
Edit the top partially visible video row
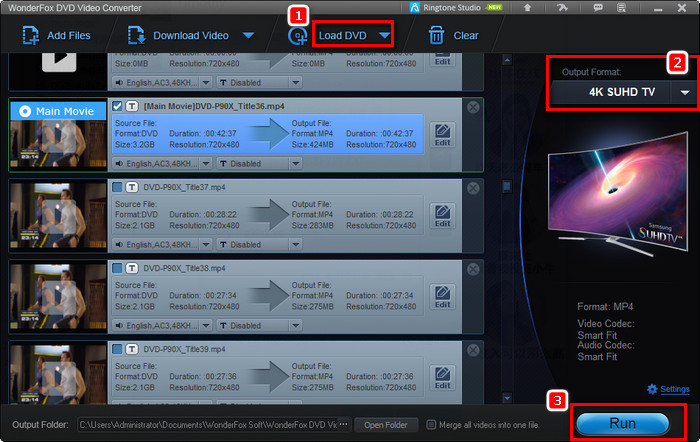442,59
